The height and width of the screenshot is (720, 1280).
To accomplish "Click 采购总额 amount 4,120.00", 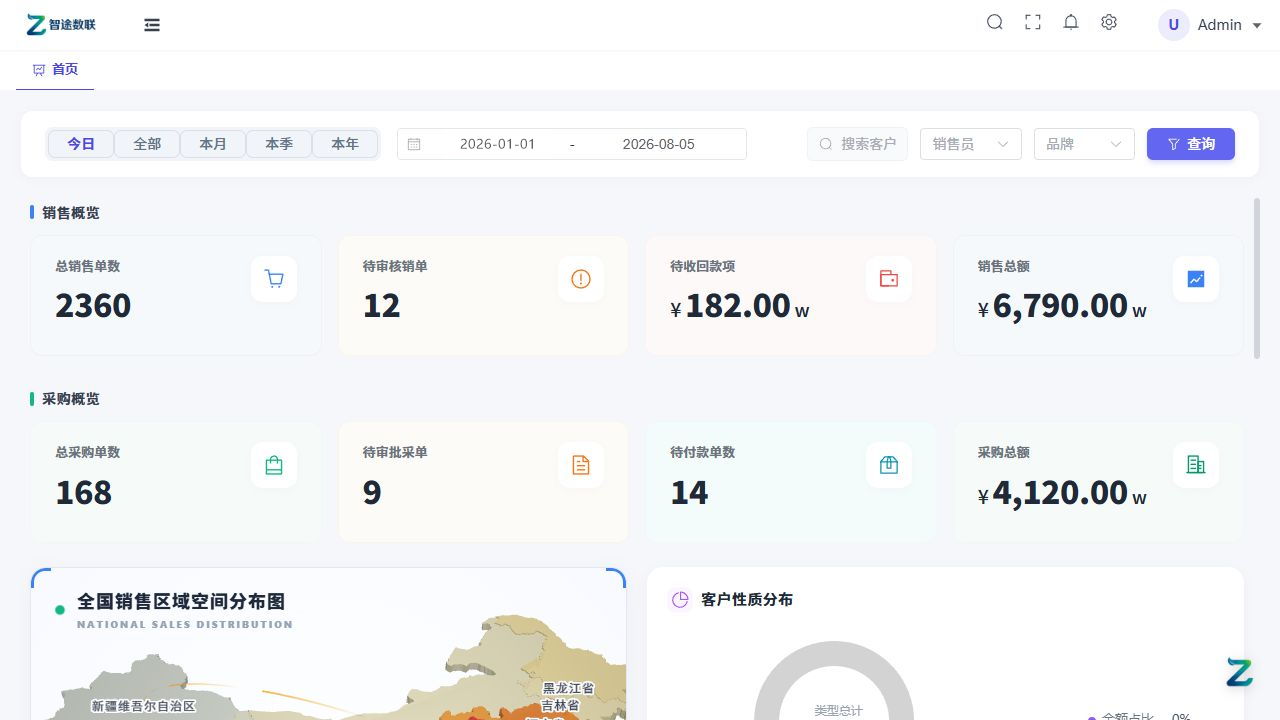I will [1060, 492].
